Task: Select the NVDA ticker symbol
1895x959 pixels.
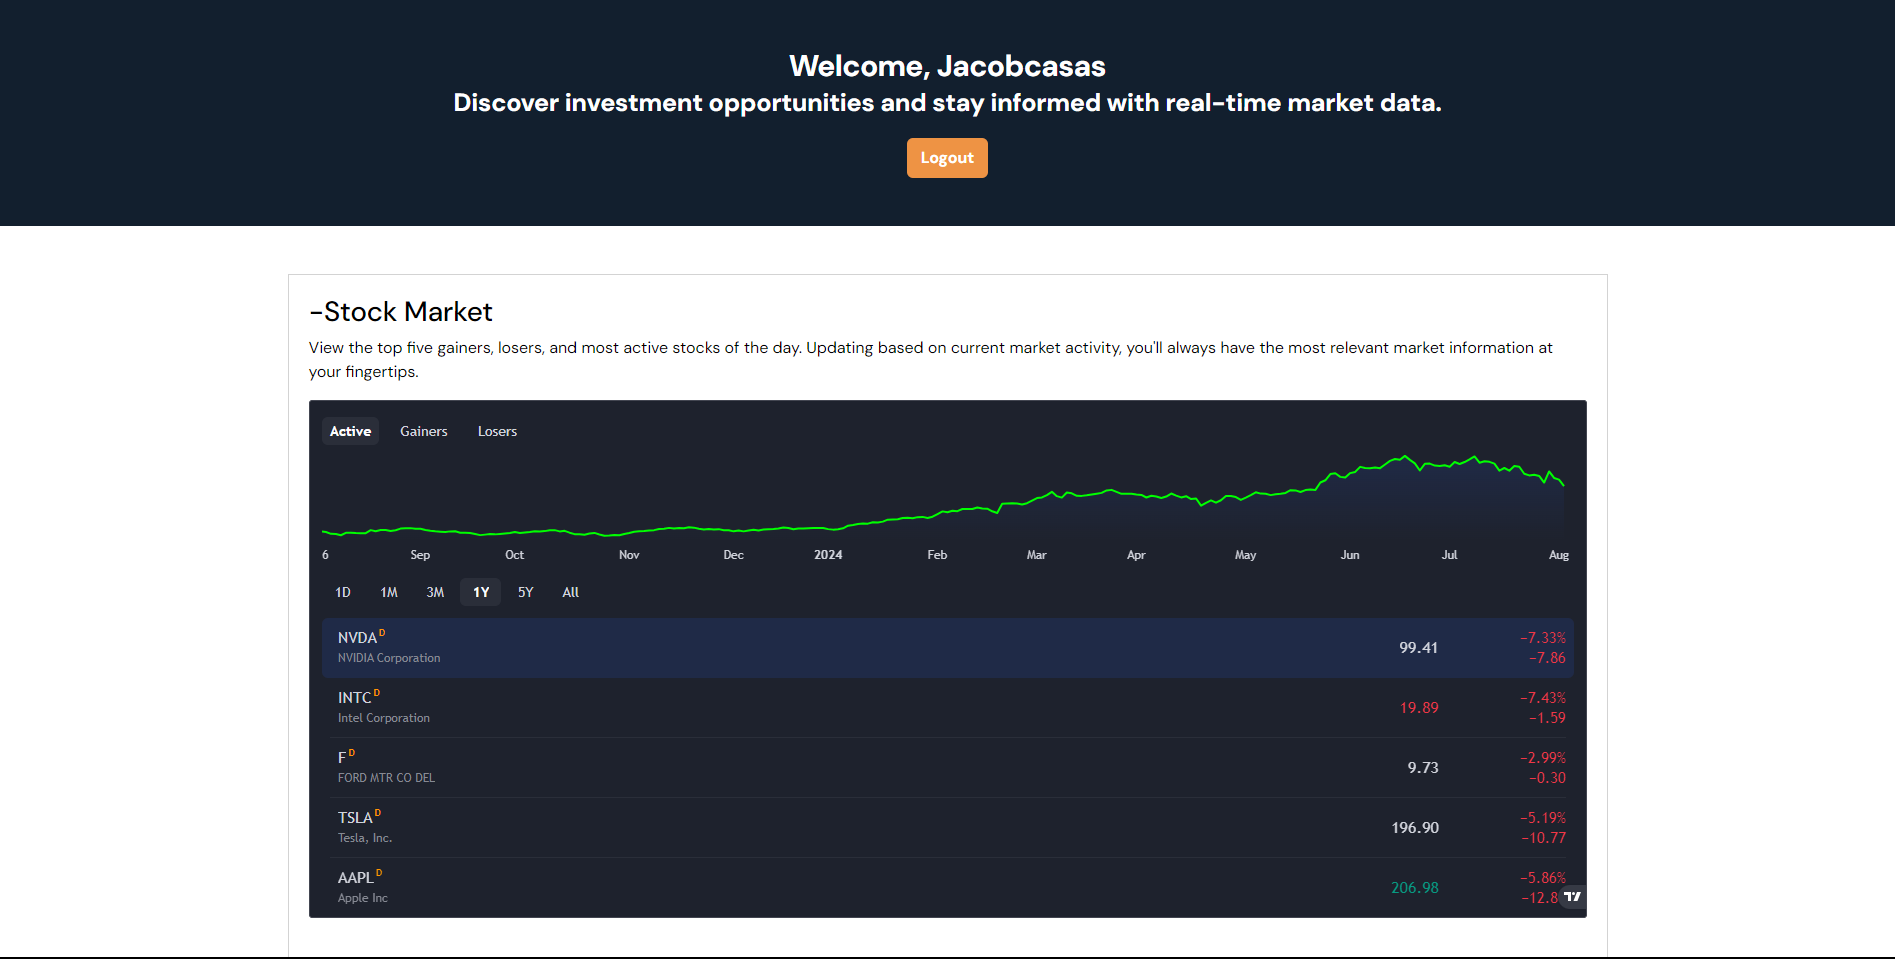Action: (x=357, y=637)
